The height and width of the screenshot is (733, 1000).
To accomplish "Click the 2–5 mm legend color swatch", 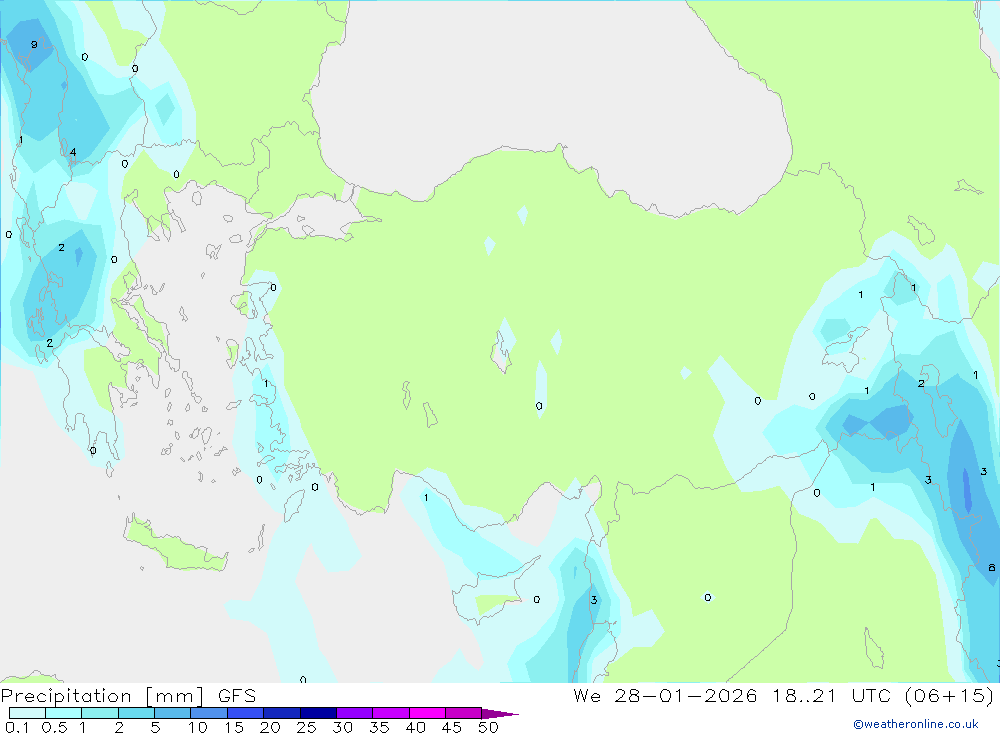I will pyautogui.click(x=136, y=713).
